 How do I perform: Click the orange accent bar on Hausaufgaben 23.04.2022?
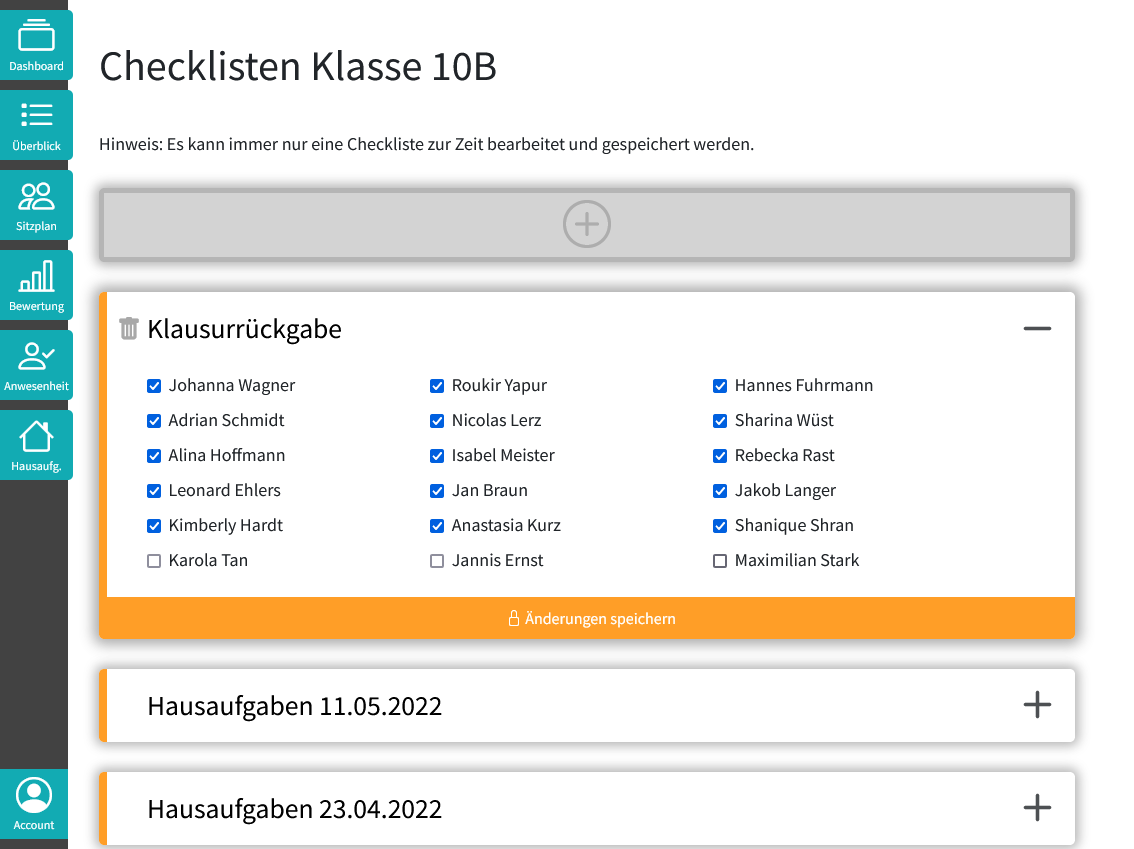pos(101,808)
